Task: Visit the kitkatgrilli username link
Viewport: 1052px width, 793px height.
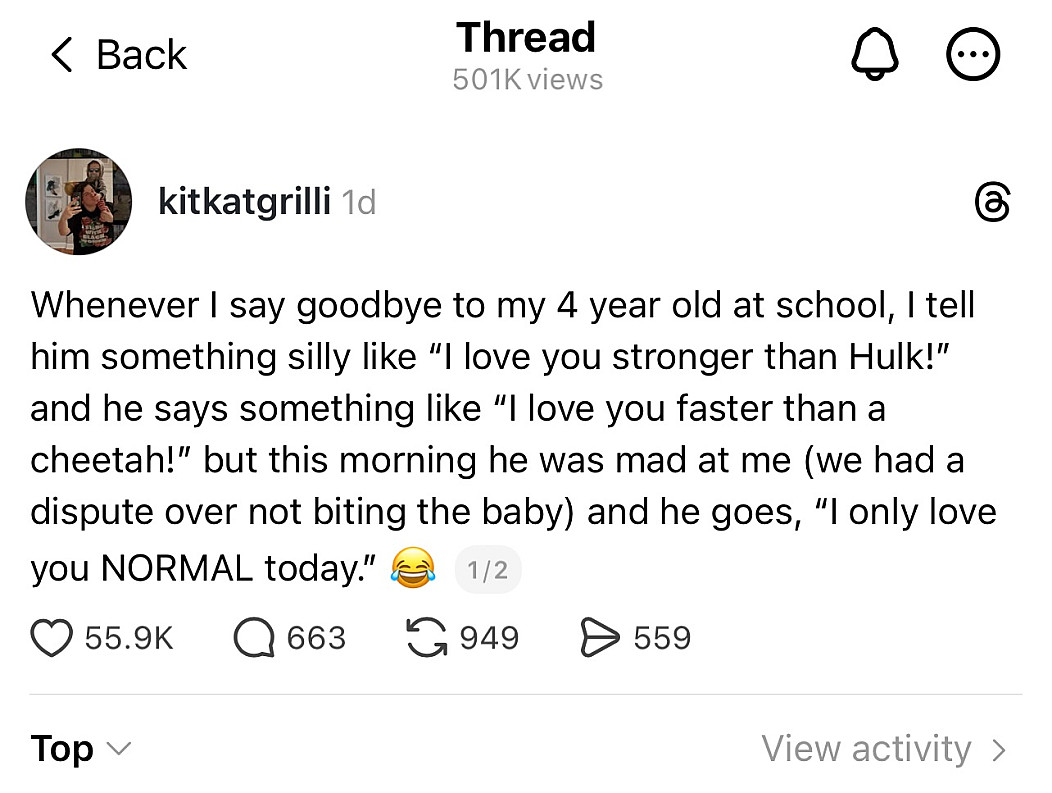Action: pos(244,202)
